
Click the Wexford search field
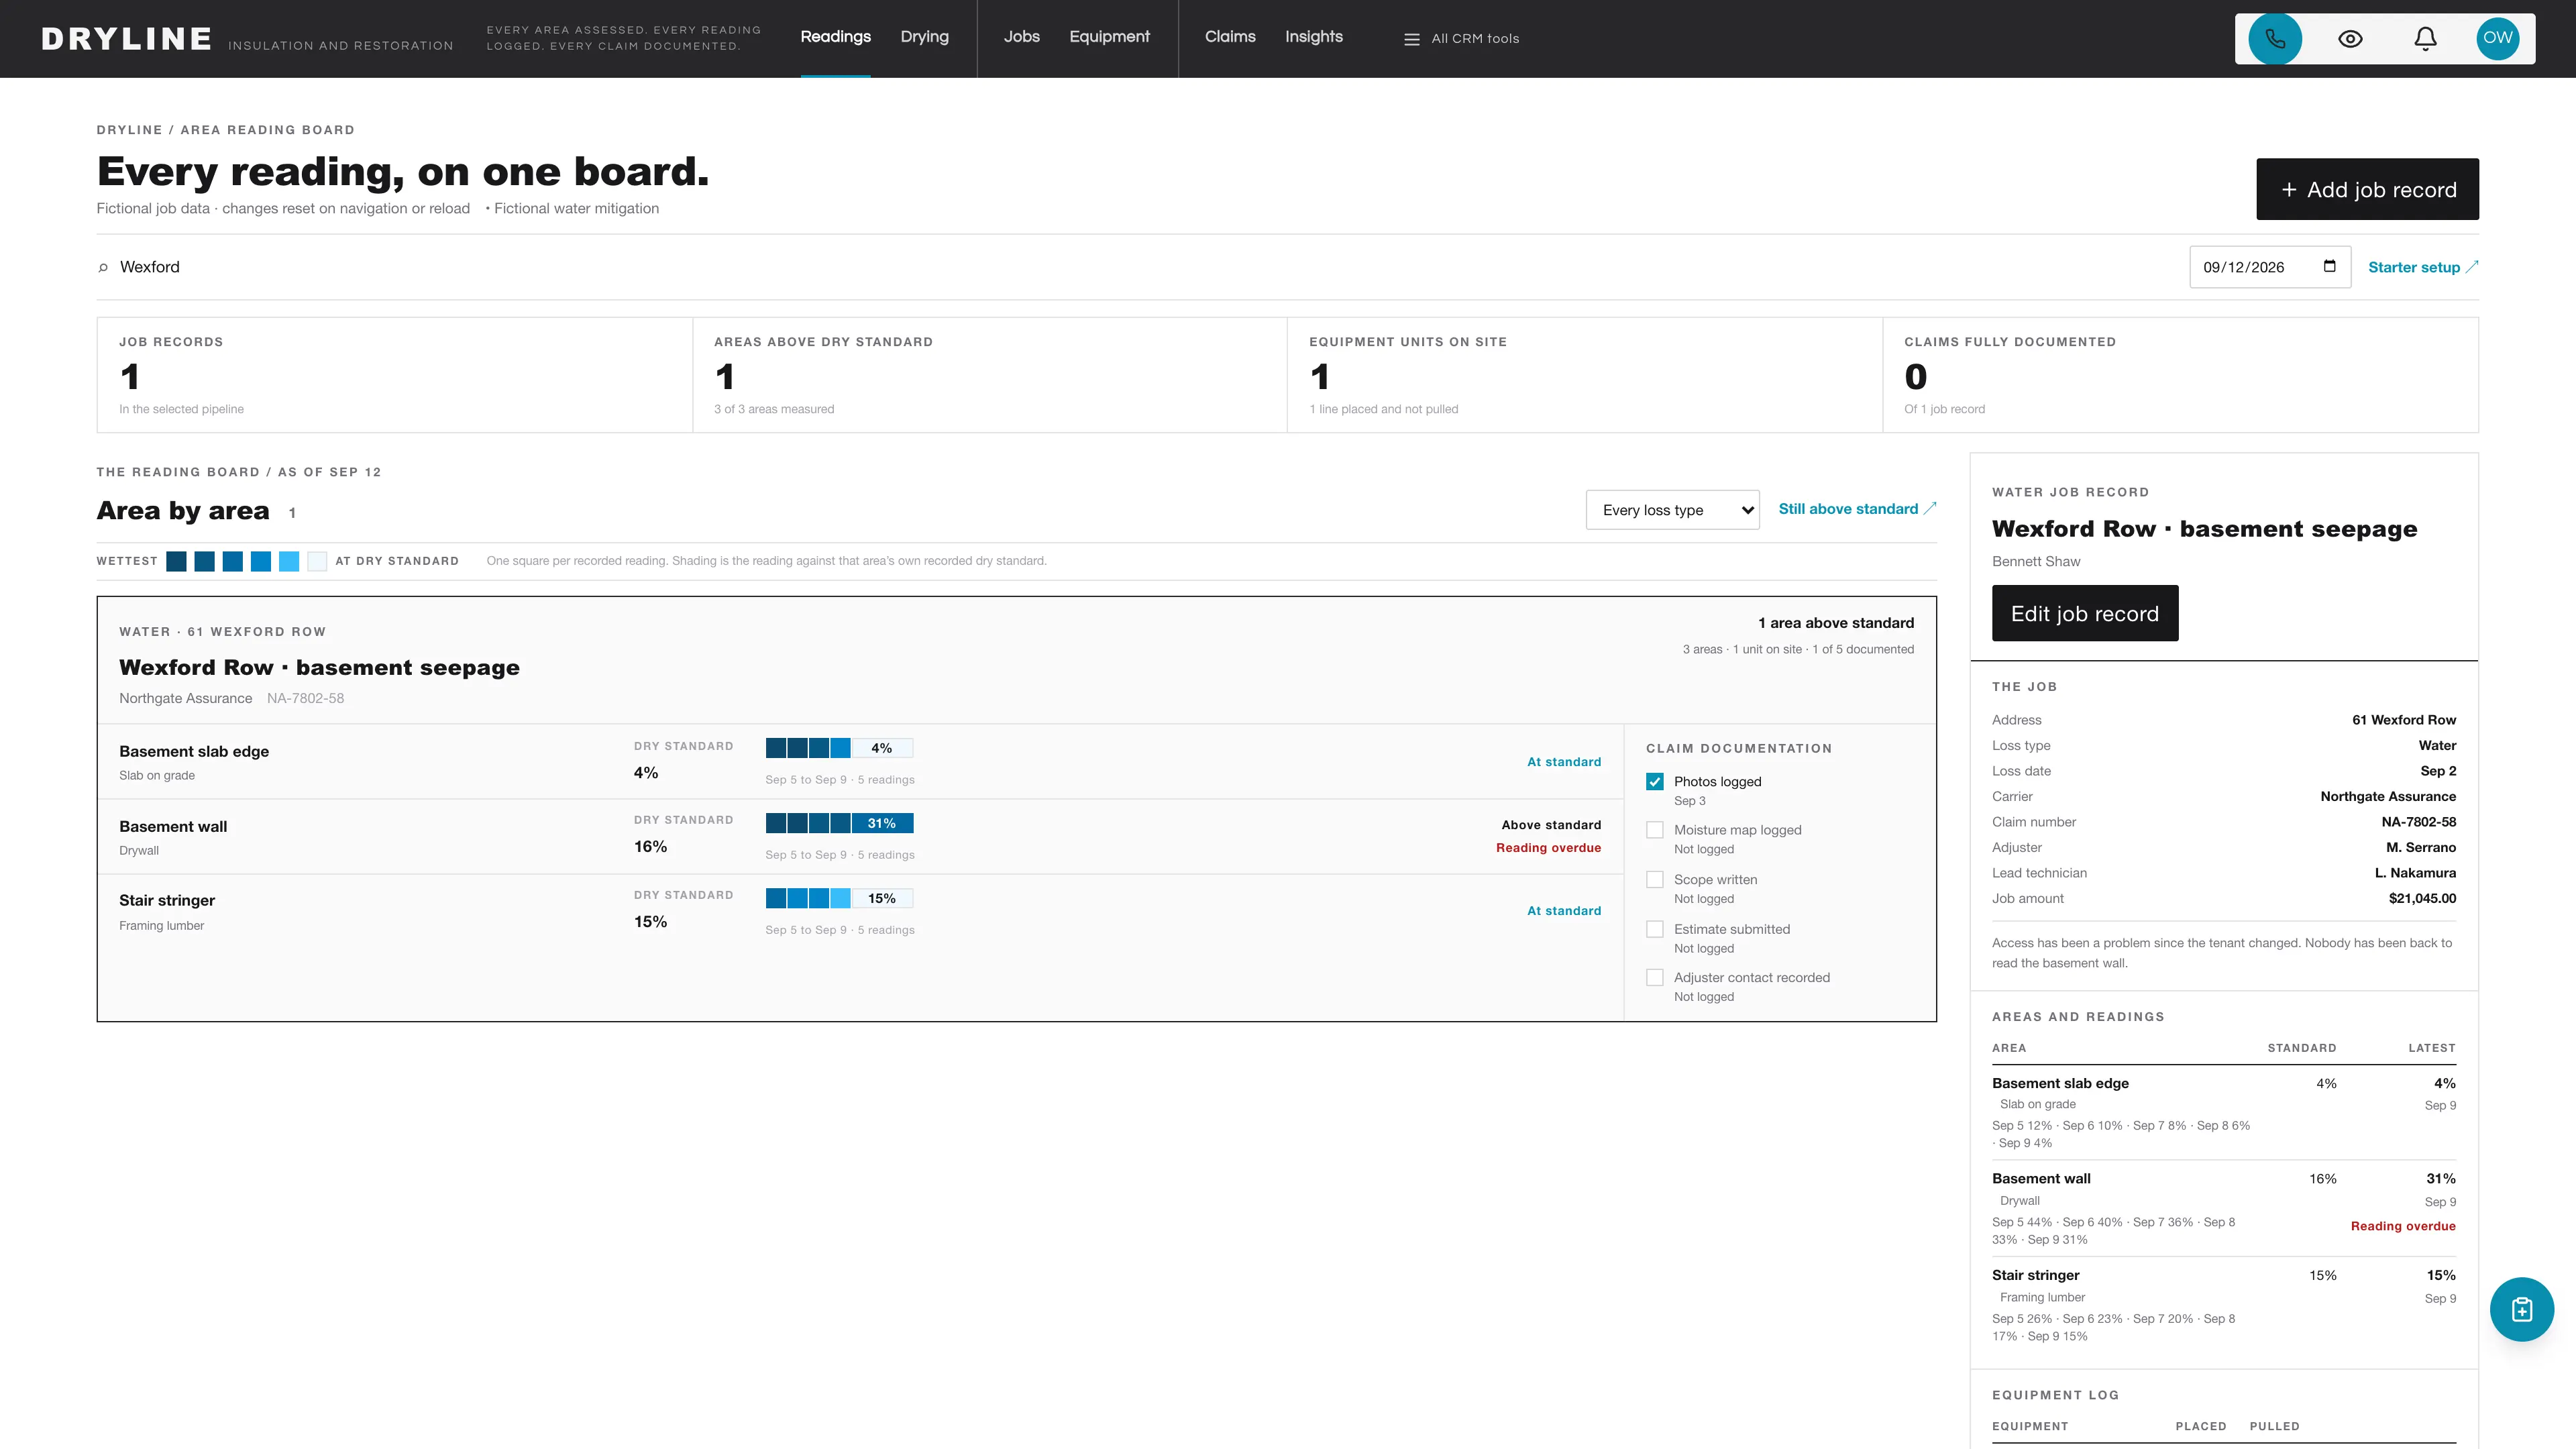coord(1140,267)
